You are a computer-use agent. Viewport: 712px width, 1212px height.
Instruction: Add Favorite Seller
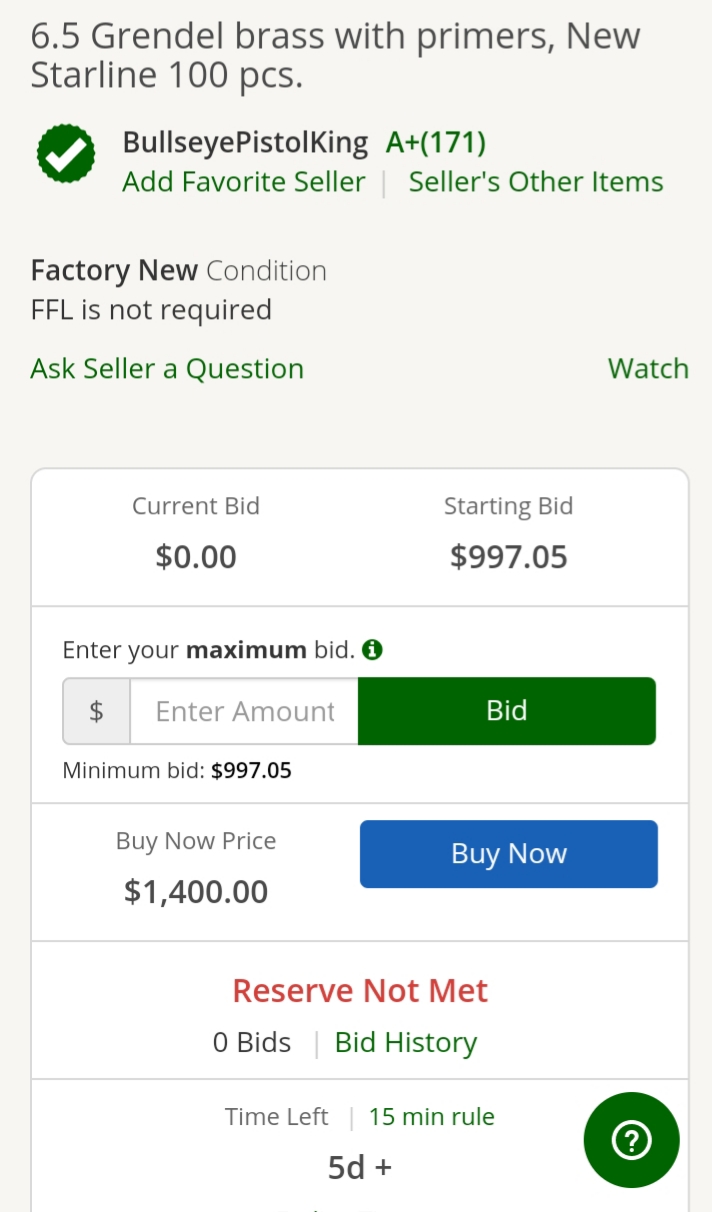point(244,182)
